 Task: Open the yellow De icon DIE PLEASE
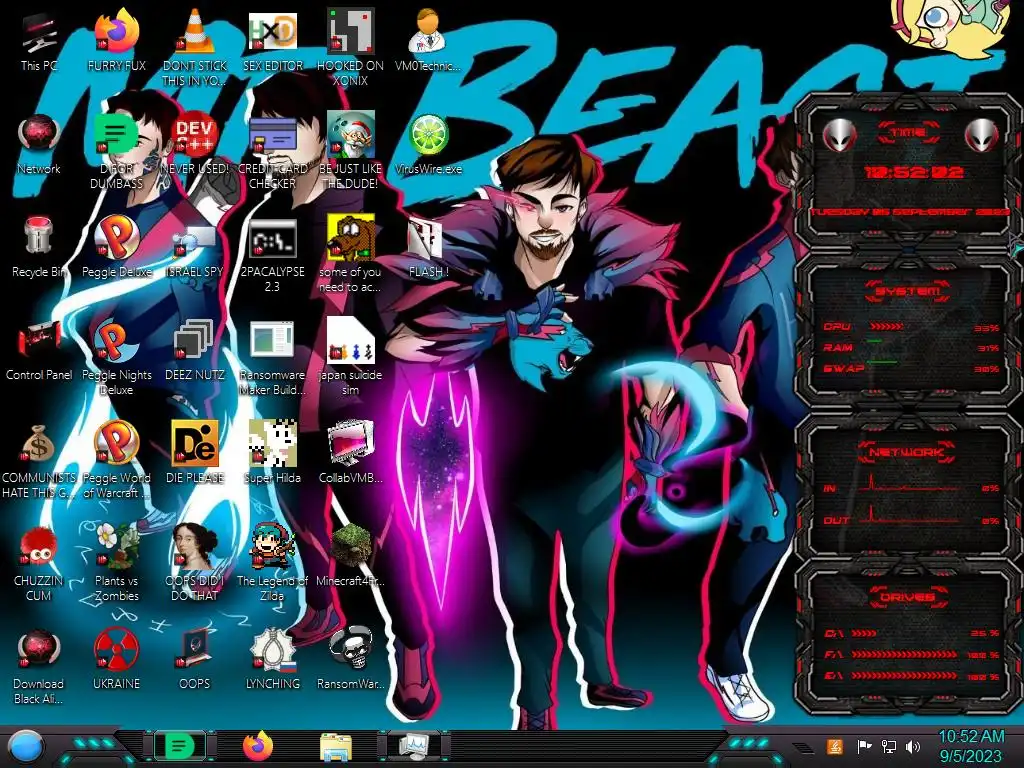[195, 454]
